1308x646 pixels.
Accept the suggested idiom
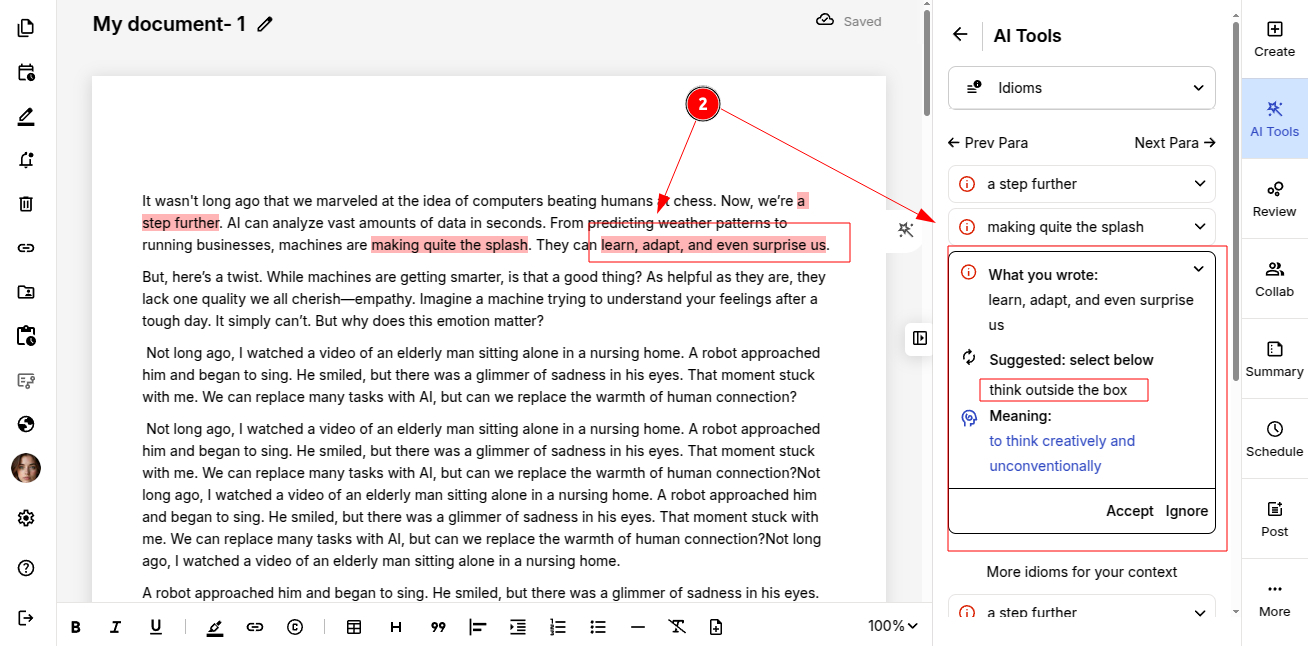[x=1129, y=511]
